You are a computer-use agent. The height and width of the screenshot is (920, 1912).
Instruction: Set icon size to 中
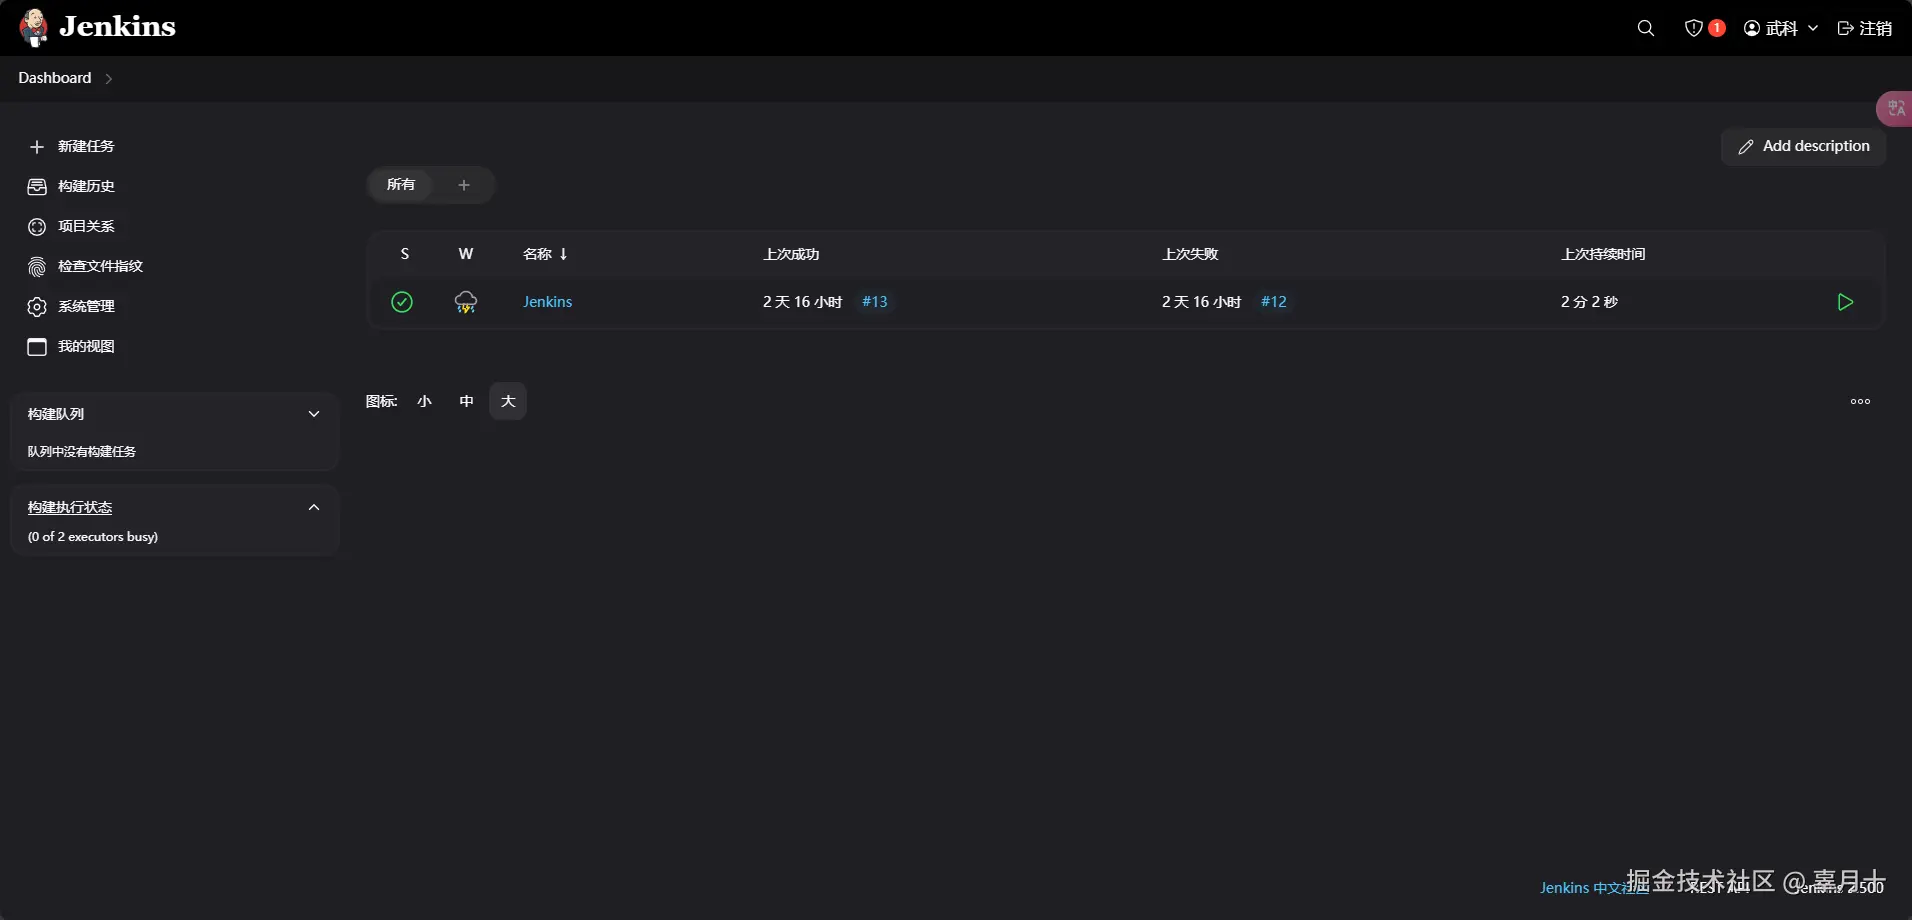(466, 401)
